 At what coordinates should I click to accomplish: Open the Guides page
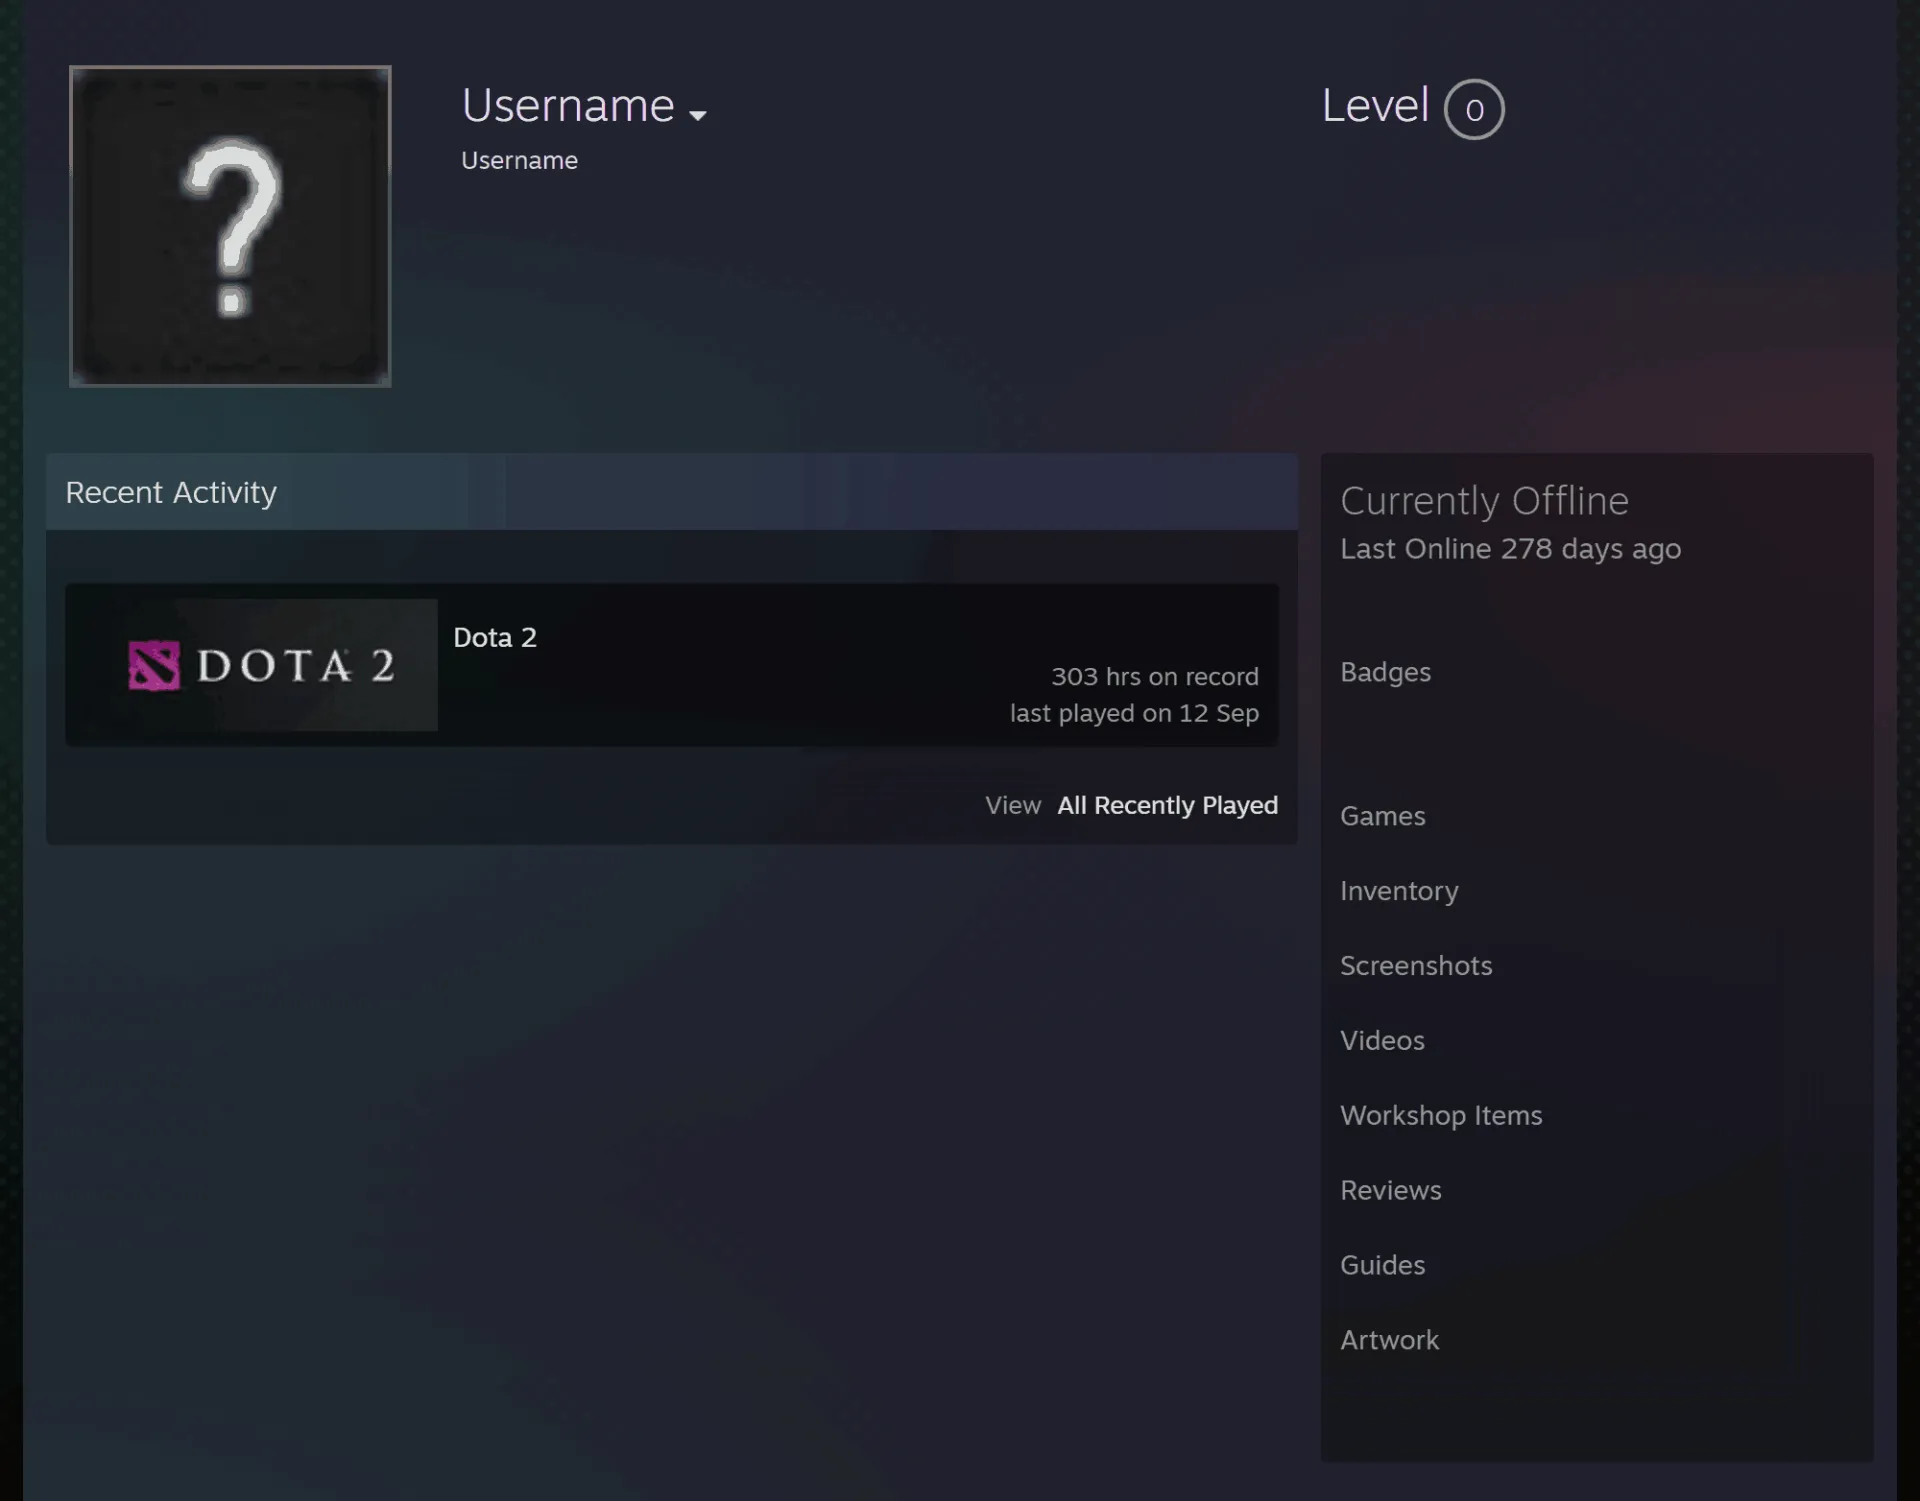[x=1382, y=1266]
